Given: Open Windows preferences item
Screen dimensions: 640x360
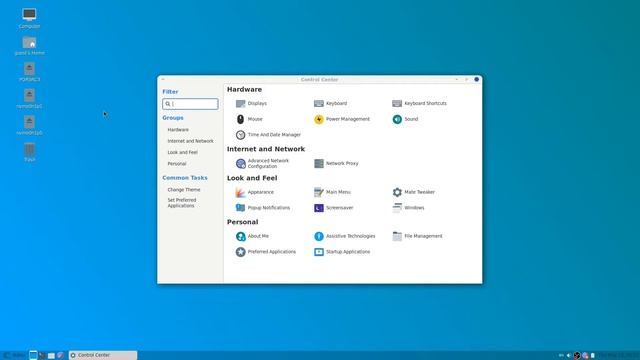Looking at the screenshot, I should pos(408,208).
